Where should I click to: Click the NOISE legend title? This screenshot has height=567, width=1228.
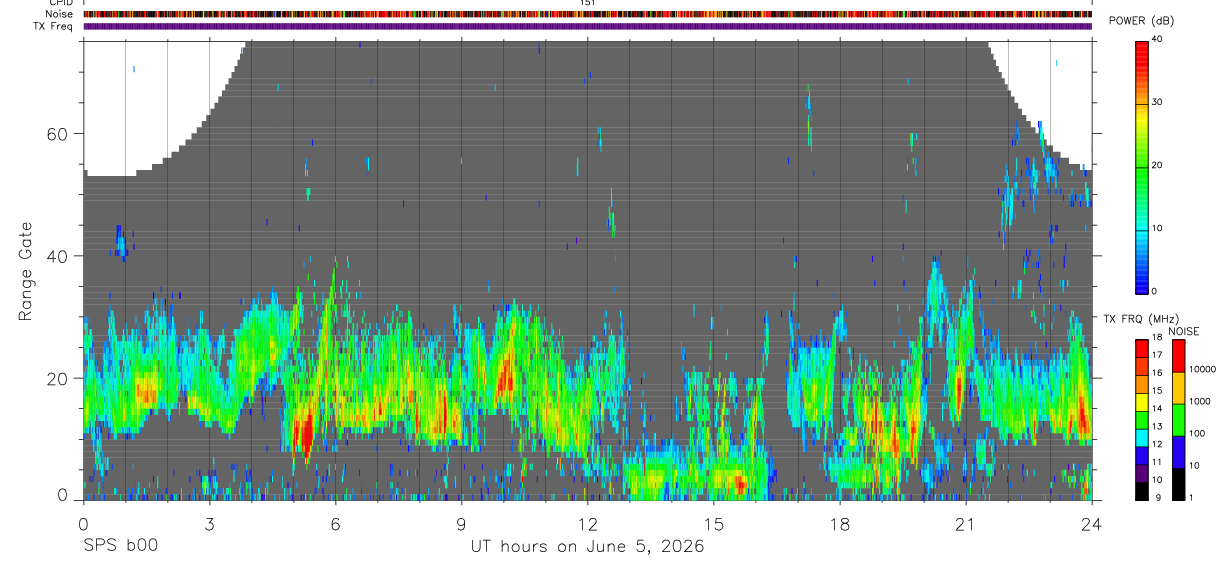click(1183, 331)
